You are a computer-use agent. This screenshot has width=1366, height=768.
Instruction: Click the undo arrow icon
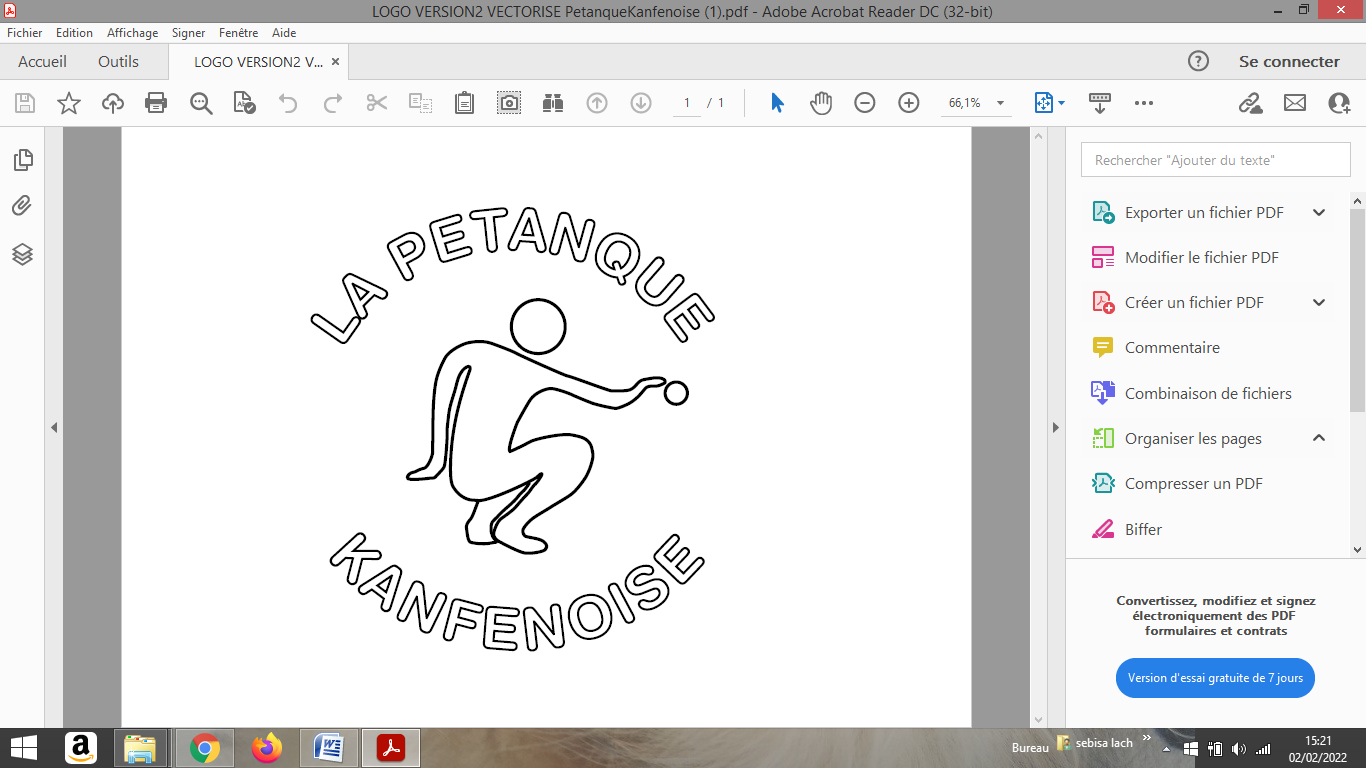288,103
